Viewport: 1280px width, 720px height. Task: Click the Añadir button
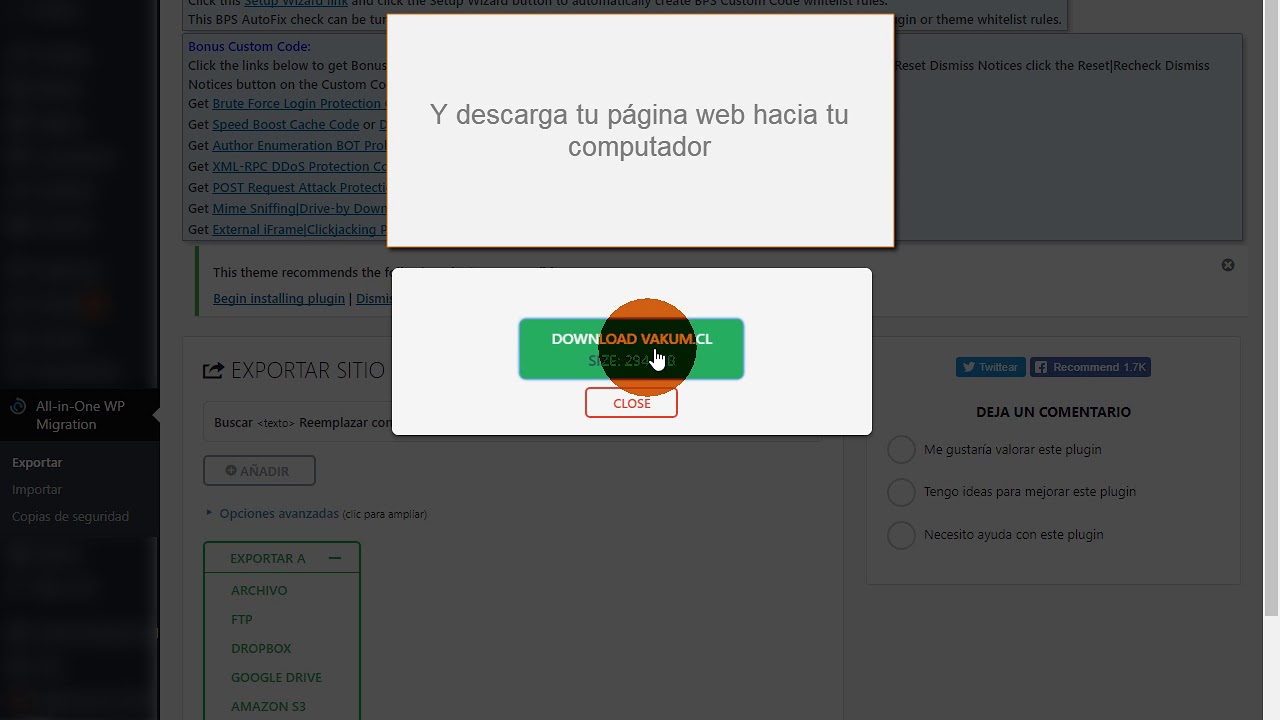[259, 471]
